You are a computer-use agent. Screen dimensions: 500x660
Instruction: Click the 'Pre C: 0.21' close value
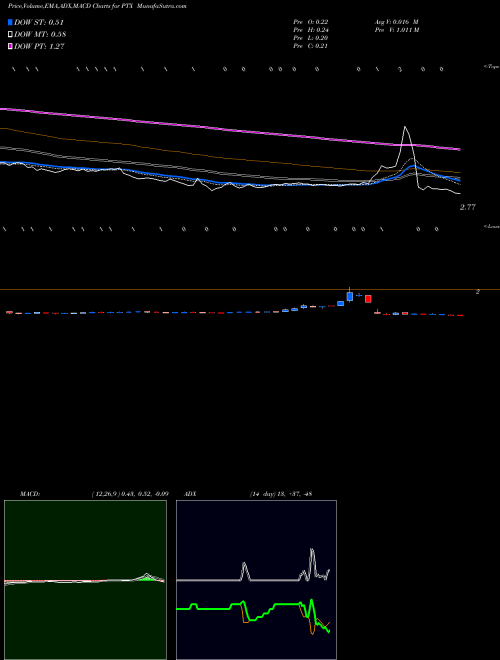311,46
